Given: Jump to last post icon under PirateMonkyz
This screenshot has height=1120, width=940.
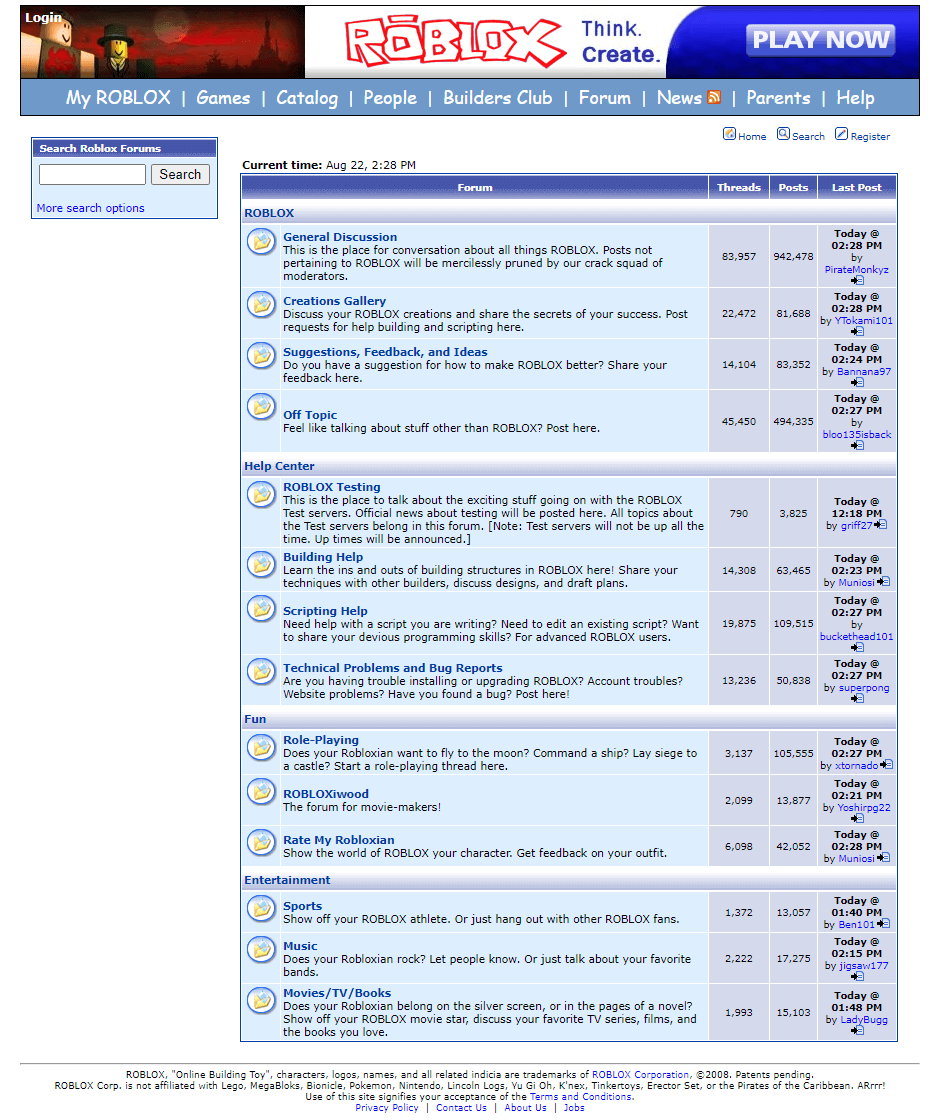Looking at the screenshot, I should pos(857,281).
